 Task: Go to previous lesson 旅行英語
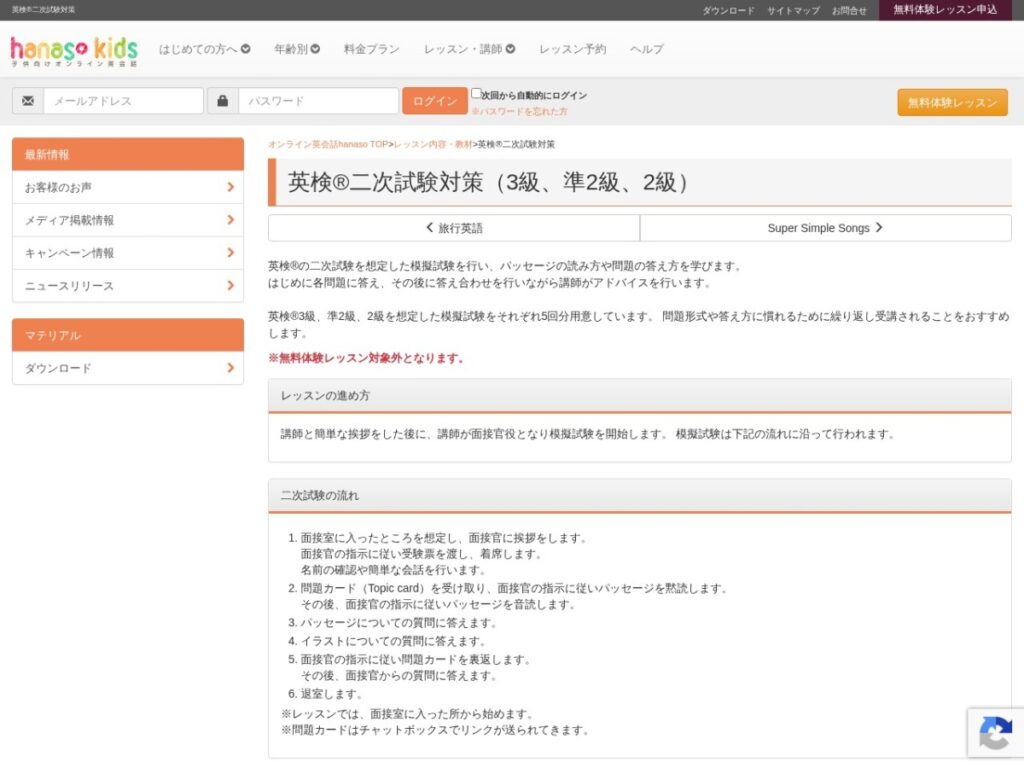(x=454, y=228)
